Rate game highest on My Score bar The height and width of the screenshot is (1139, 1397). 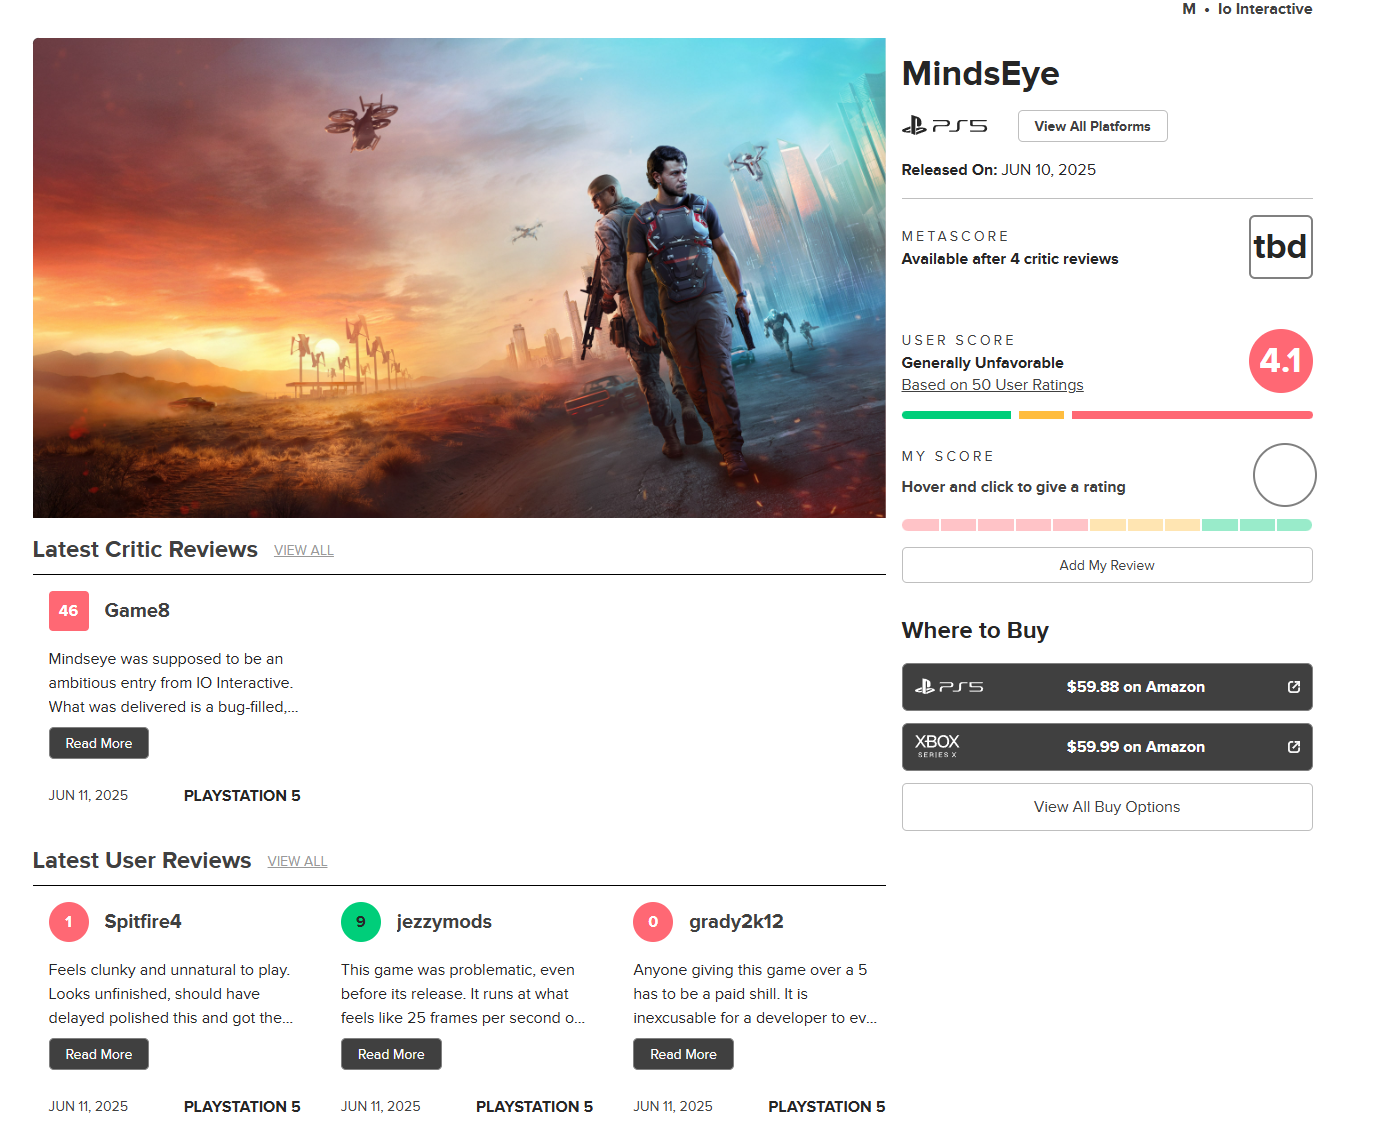[x=1294, y=525]
